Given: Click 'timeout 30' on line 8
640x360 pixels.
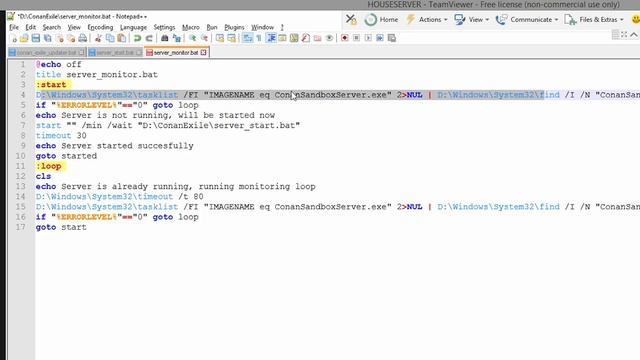Looking at the screenshot, I should (x=61, y=136).
